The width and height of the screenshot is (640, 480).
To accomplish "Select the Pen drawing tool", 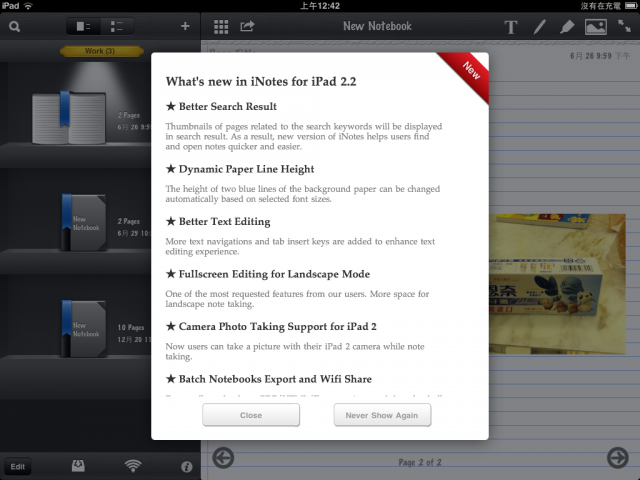I will point(539,27).
